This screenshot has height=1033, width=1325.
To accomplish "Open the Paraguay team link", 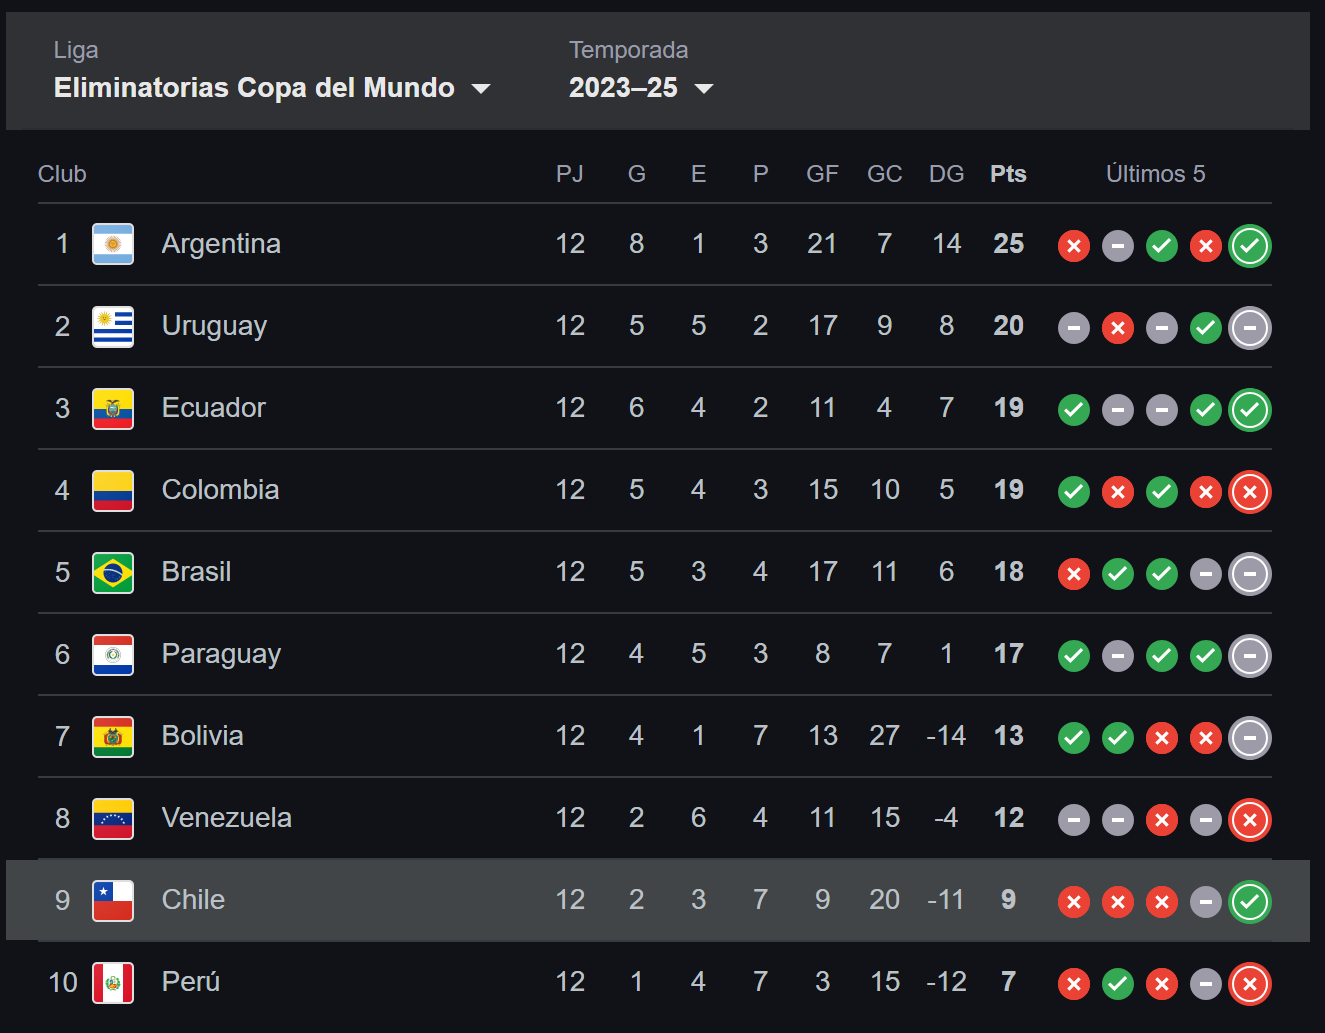I will pyautogui.click(x=221, y=654).
